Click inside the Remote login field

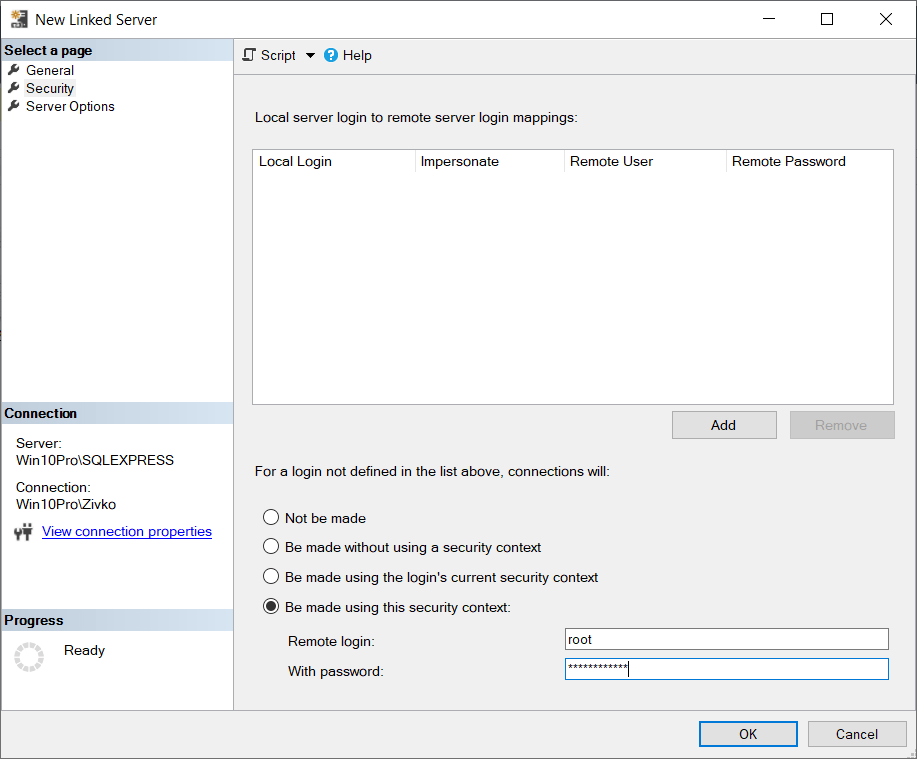(x=725, y=638)
